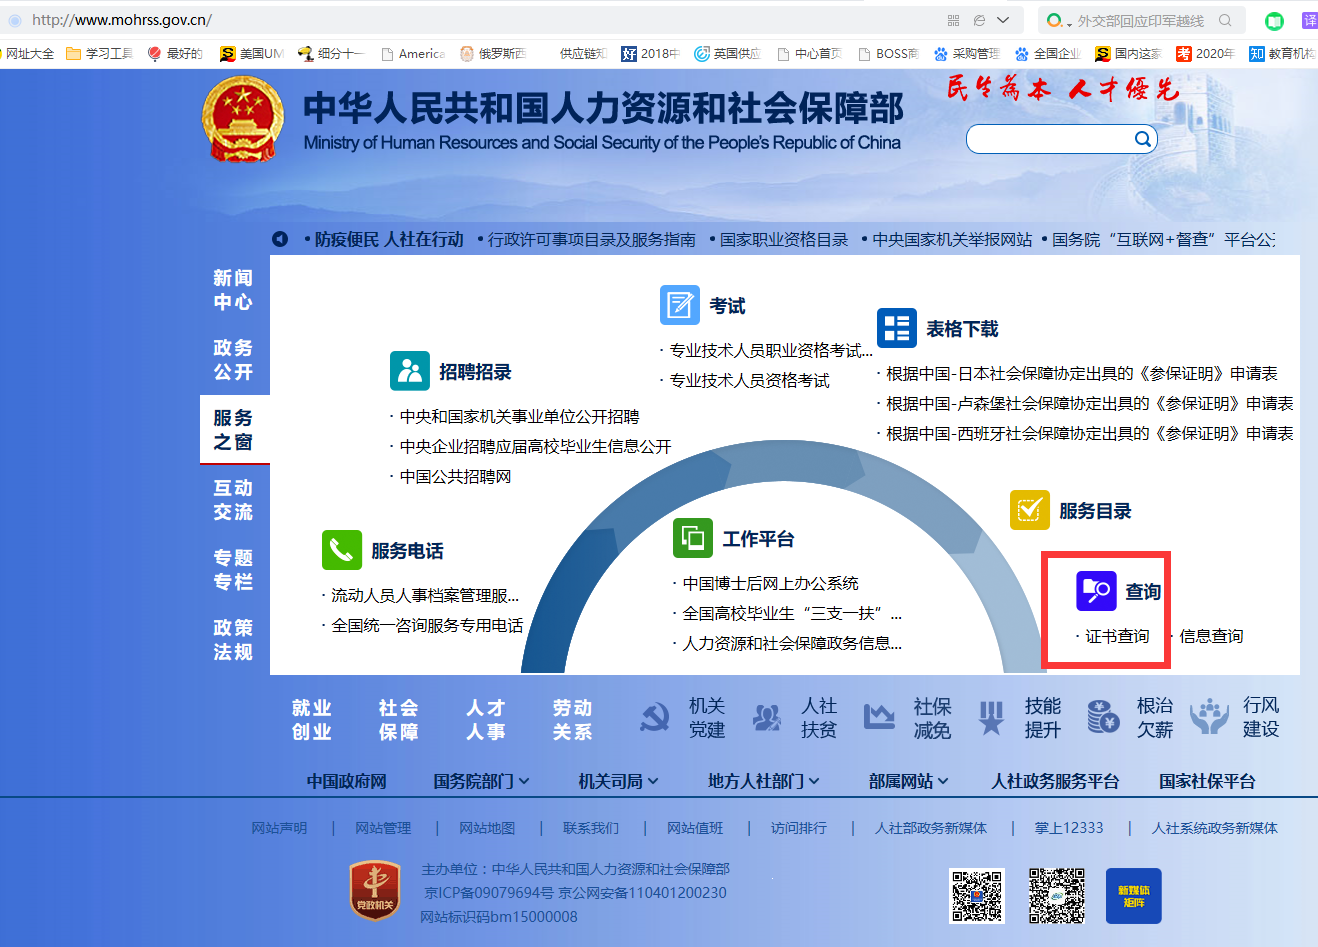Open the 行风建设 thumbs-up icon
Screen dimensions: 1318x947
pyautogui.click(x=1209, y=717)
